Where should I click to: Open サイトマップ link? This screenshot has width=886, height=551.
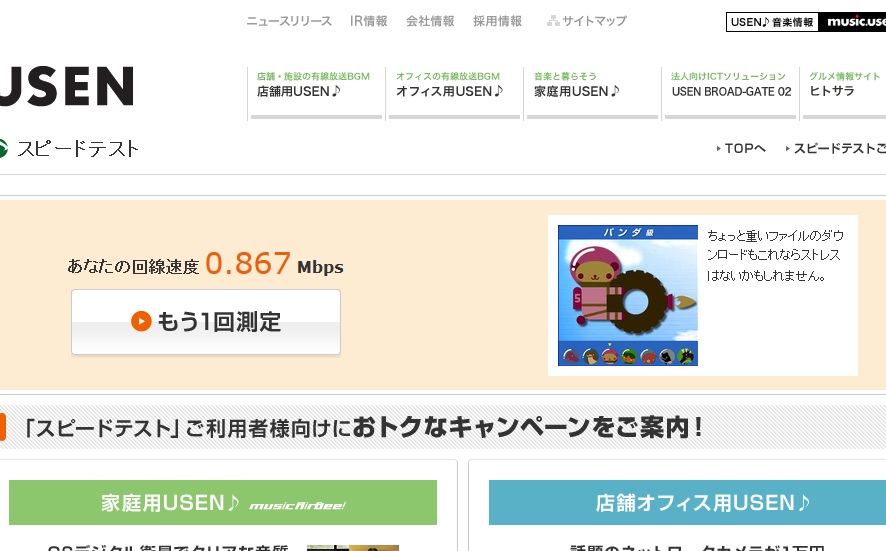click(594, 21)
